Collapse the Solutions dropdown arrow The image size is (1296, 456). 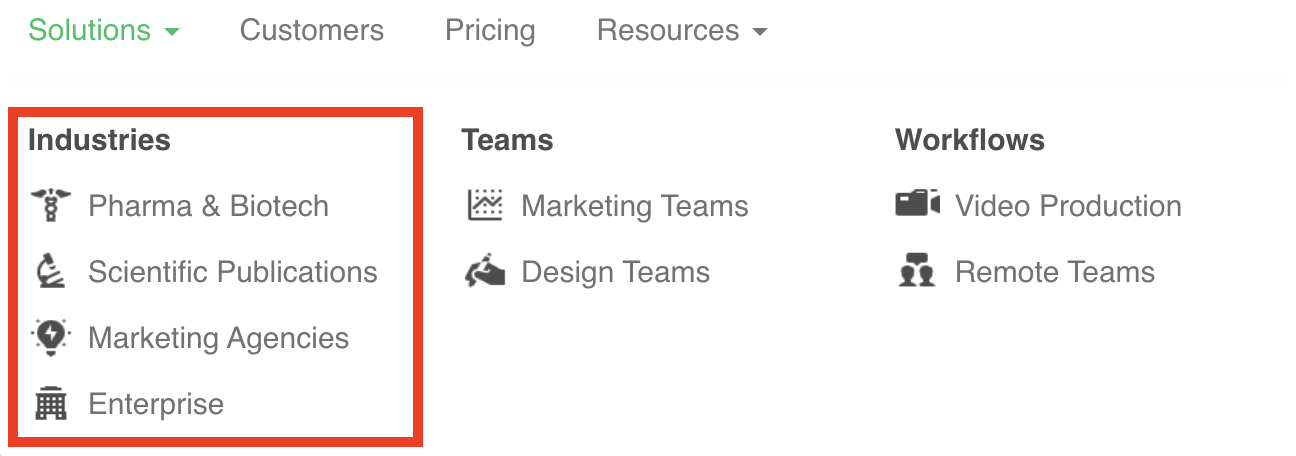pos(172,32)
